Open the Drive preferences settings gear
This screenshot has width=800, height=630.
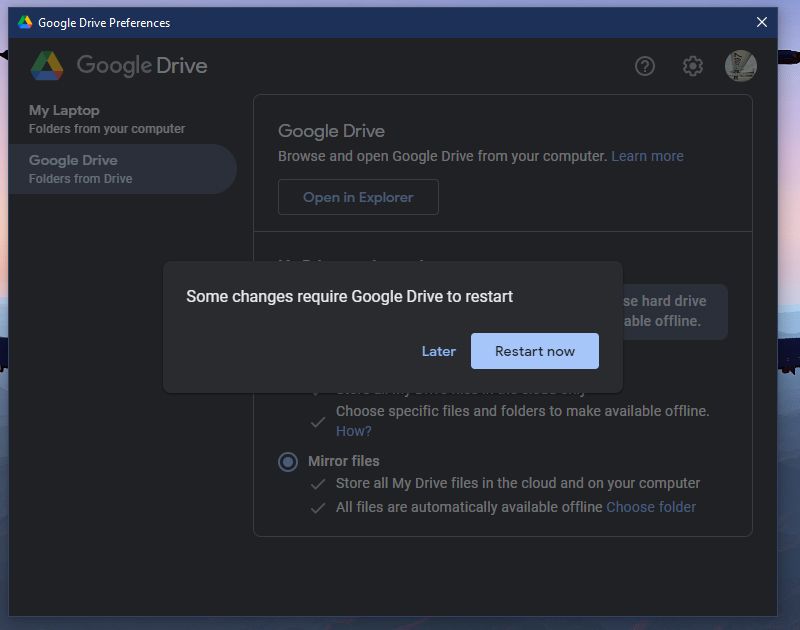[x=692, y=66]
